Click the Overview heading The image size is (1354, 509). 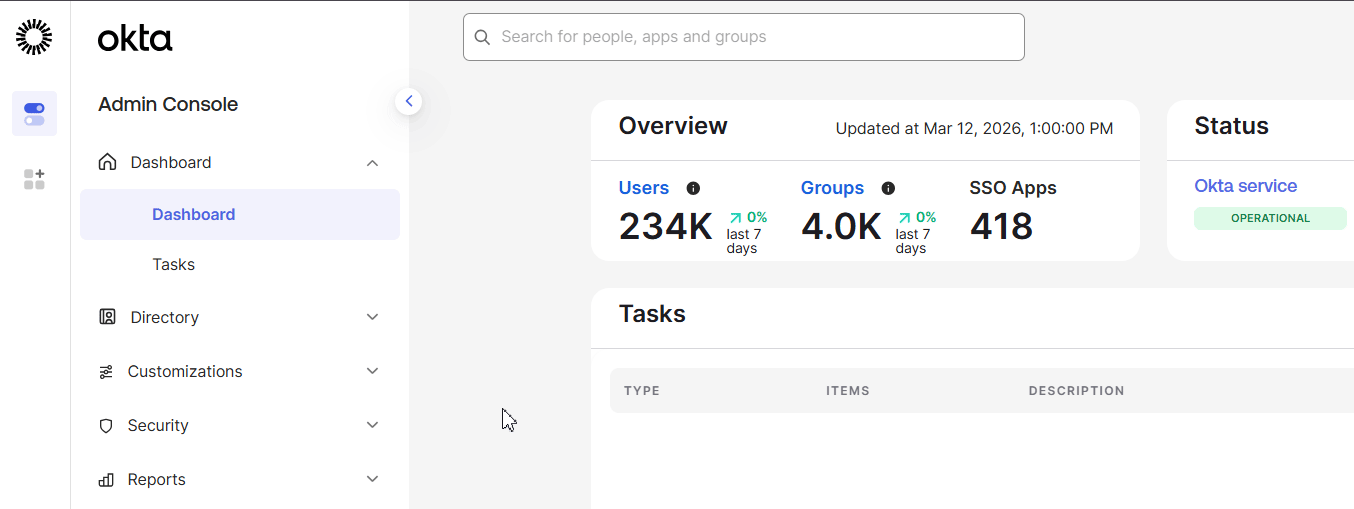click(x=673, y=126)
